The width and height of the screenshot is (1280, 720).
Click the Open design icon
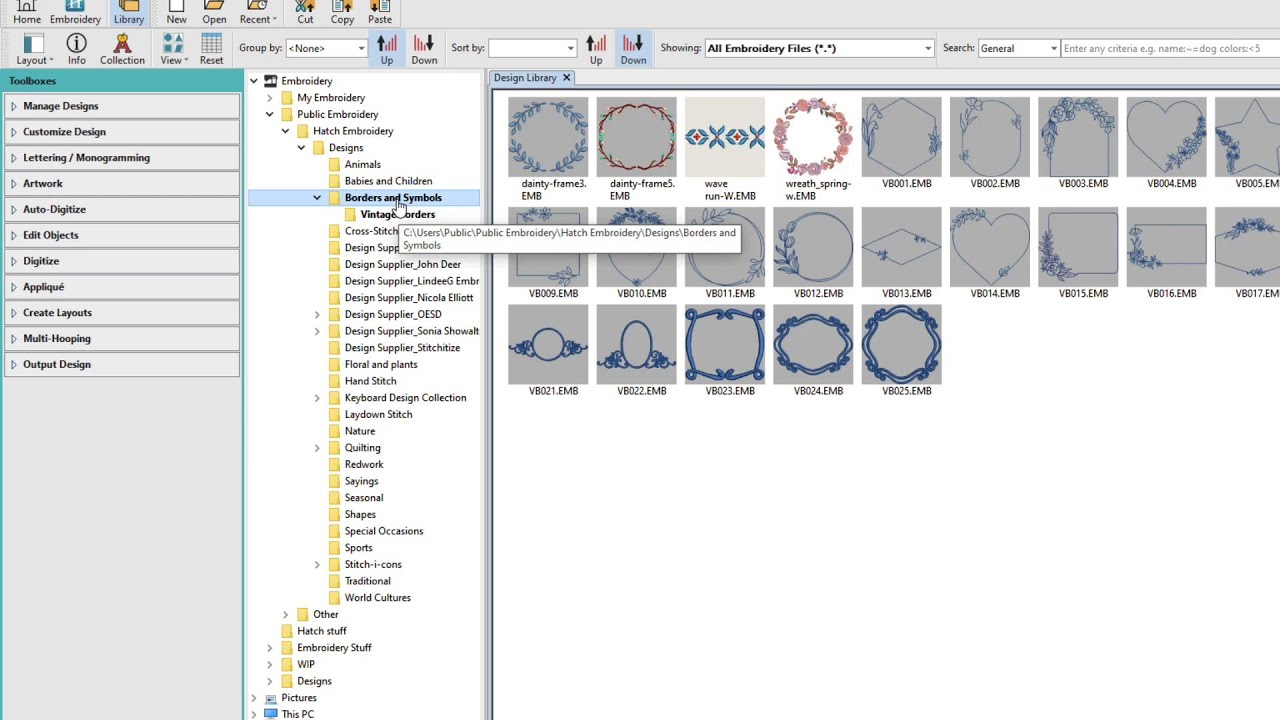(x=214, y=13)
